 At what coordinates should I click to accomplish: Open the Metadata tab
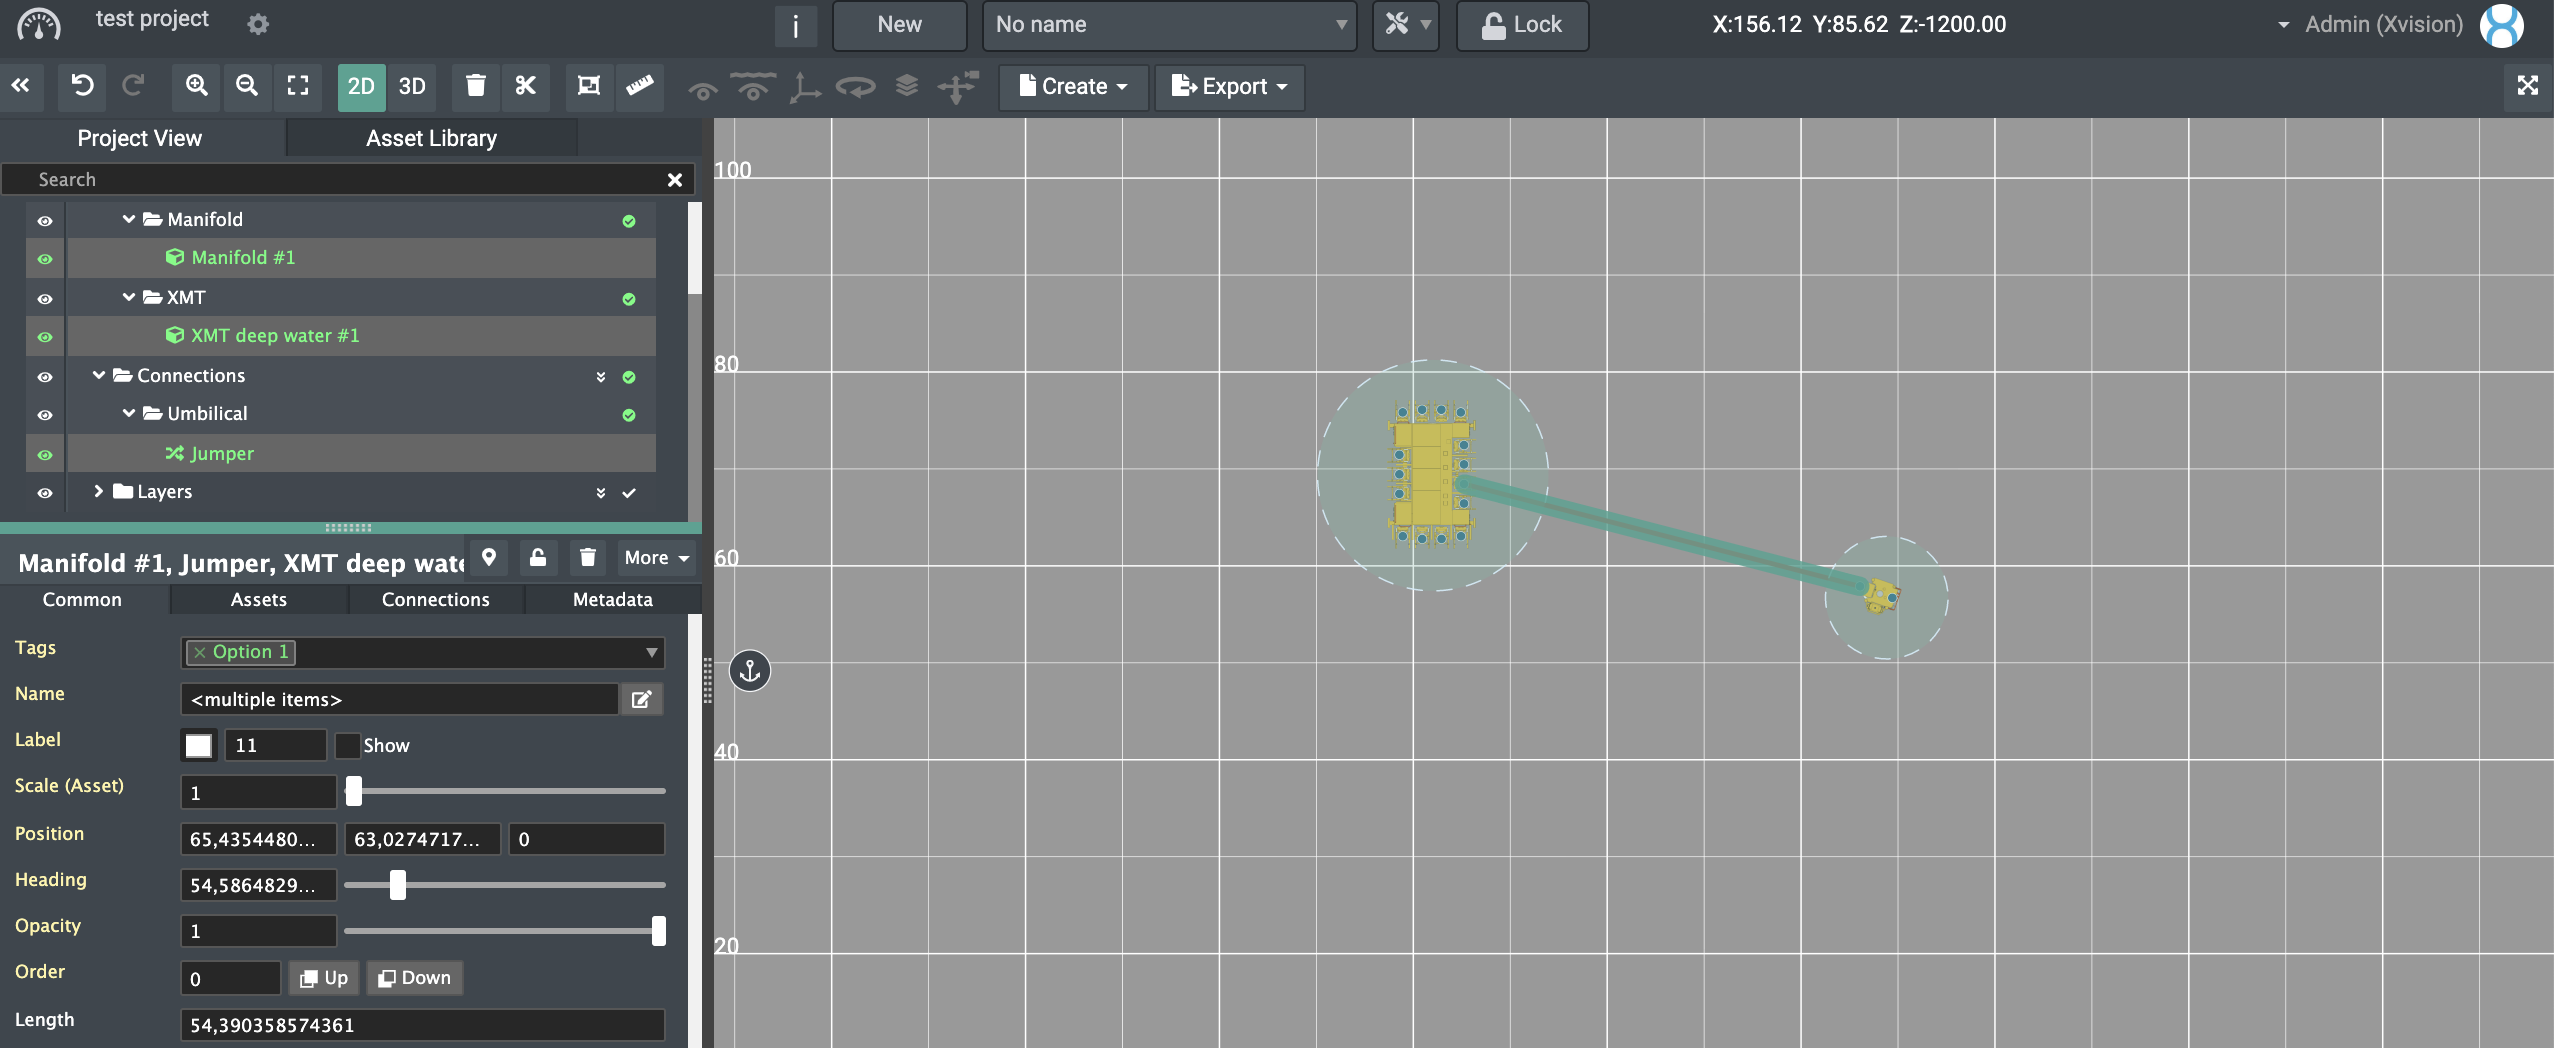612,600
